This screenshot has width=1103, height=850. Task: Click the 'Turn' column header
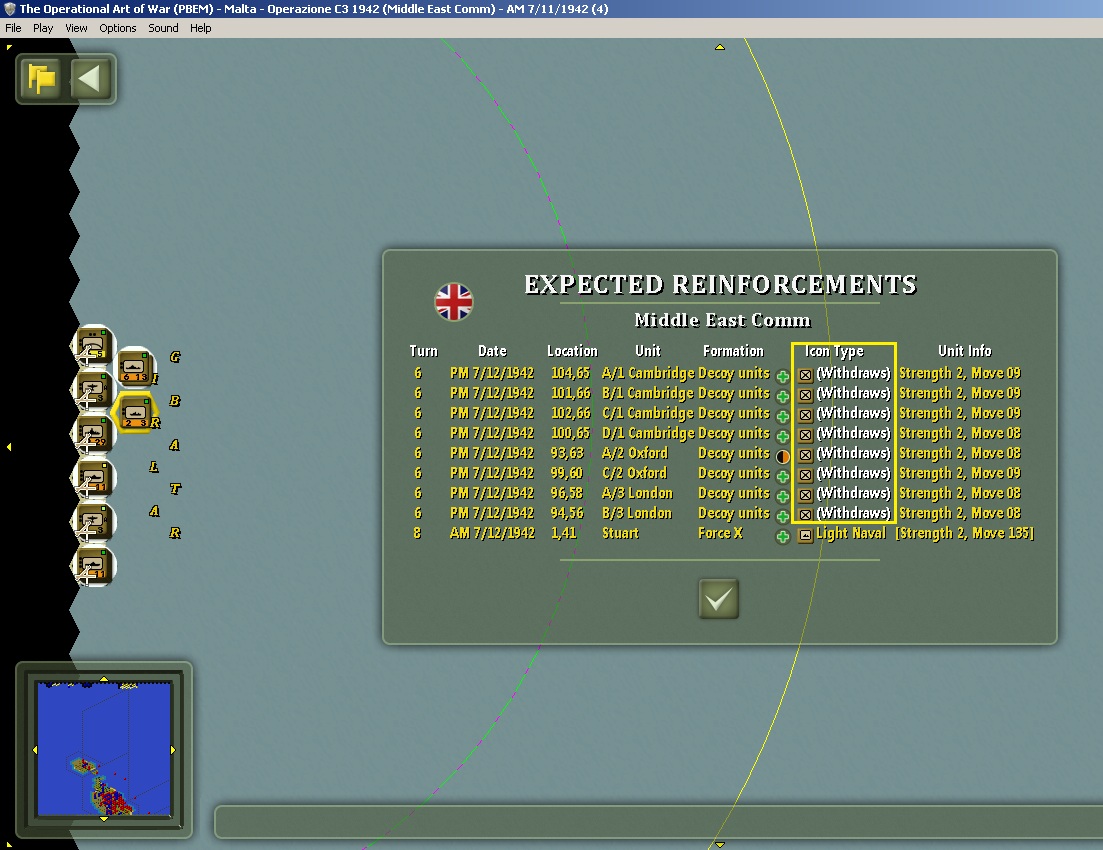point(423,350)
